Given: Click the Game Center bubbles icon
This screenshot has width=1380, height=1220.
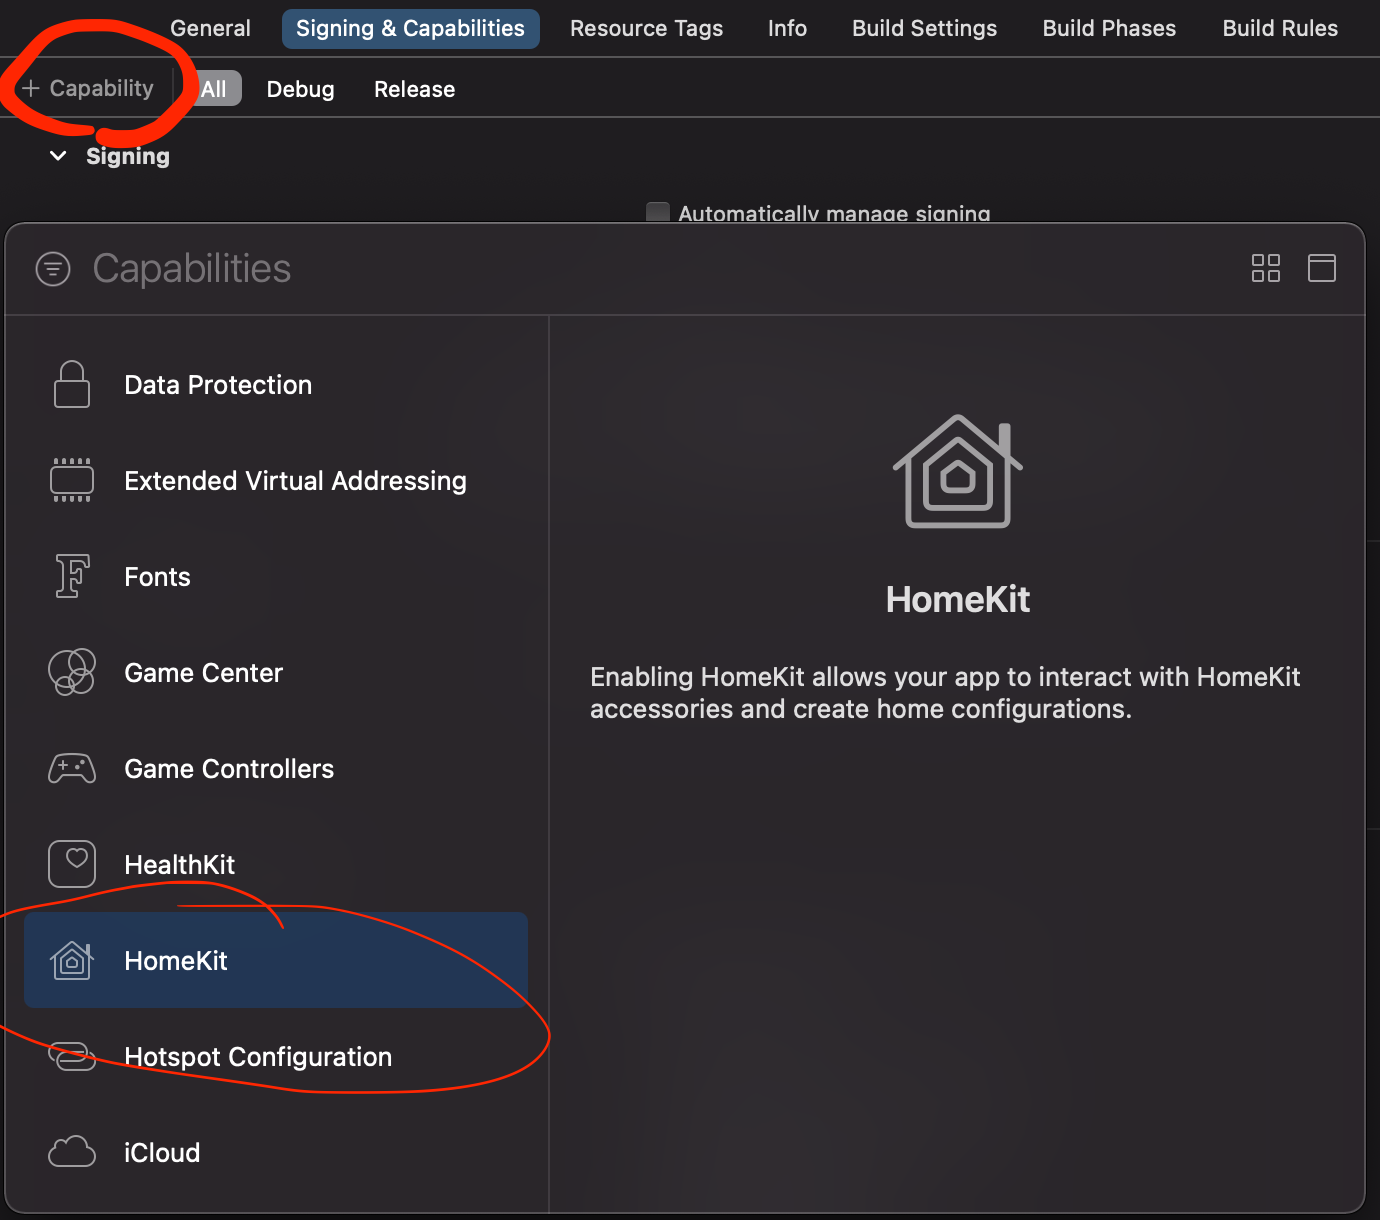Looking at the screenshot, I should tap(72, 672).
